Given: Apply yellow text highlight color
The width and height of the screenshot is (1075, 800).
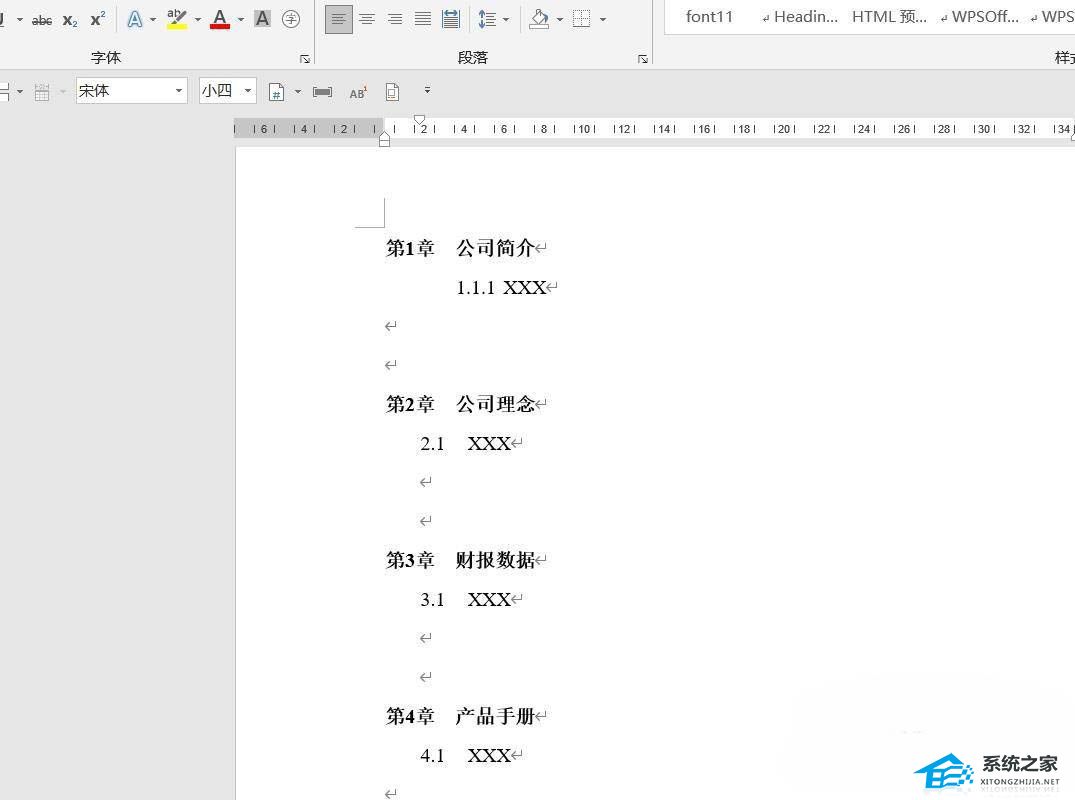Looking at the screenshot, I should click(177, 19).
